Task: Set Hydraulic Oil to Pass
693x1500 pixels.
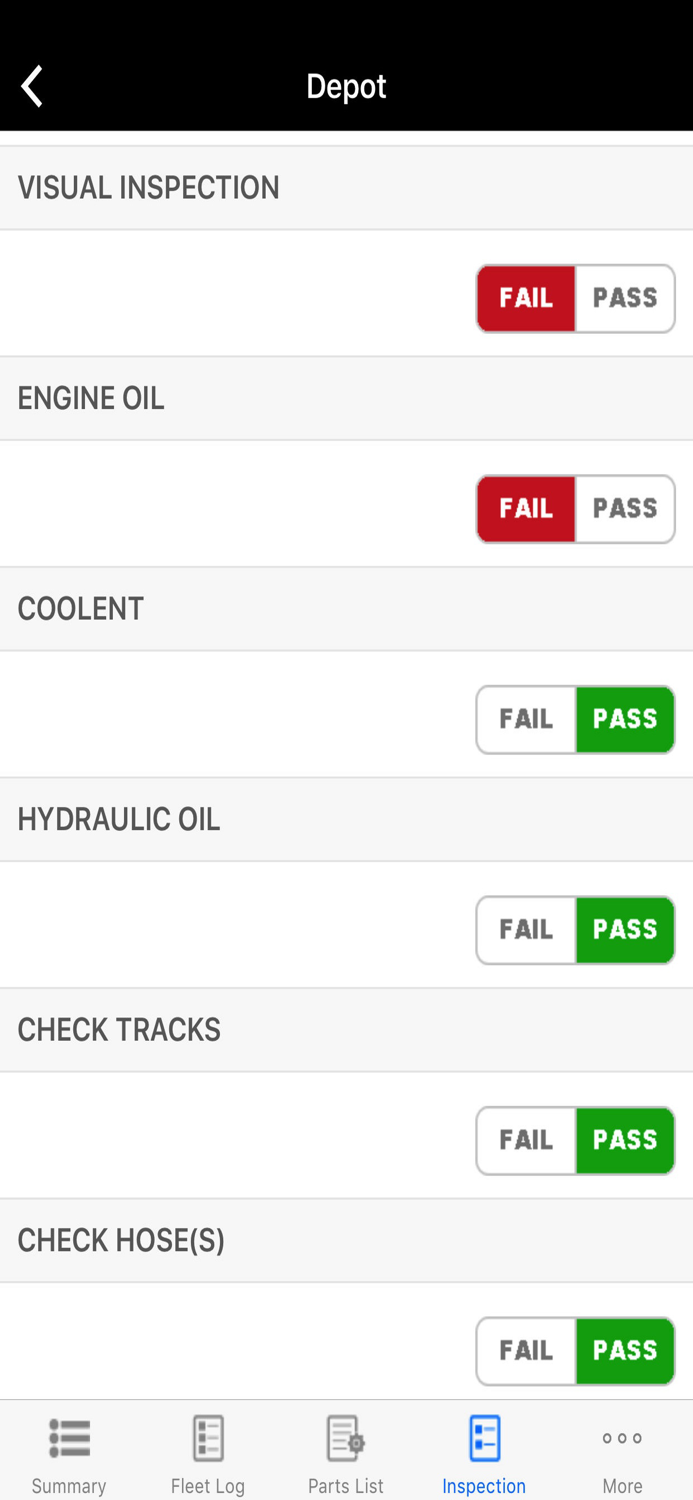Action: click(625, 930)
